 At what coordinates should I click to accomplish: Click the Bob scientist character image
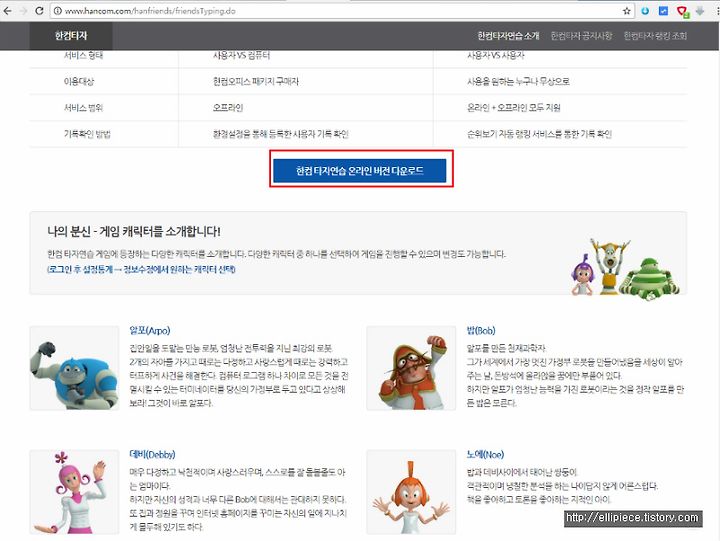pos(411,368)
